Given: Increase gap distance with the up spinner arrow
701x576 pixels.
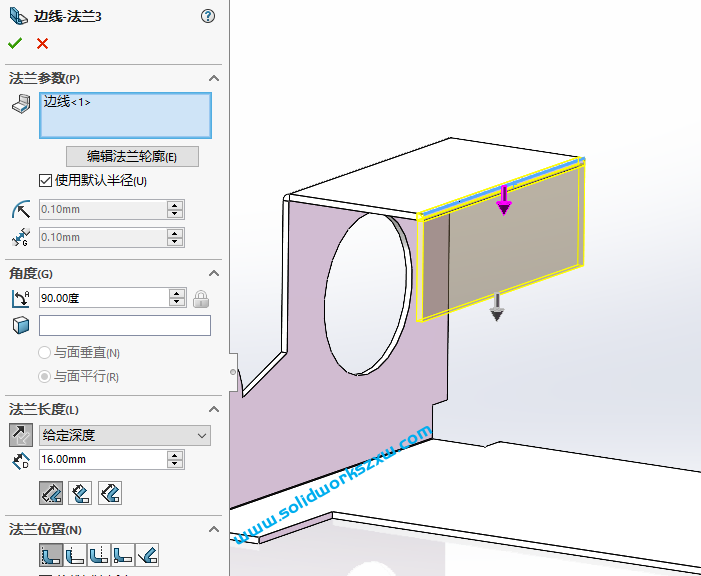Looking at the screenshot, I should (175, 233).
